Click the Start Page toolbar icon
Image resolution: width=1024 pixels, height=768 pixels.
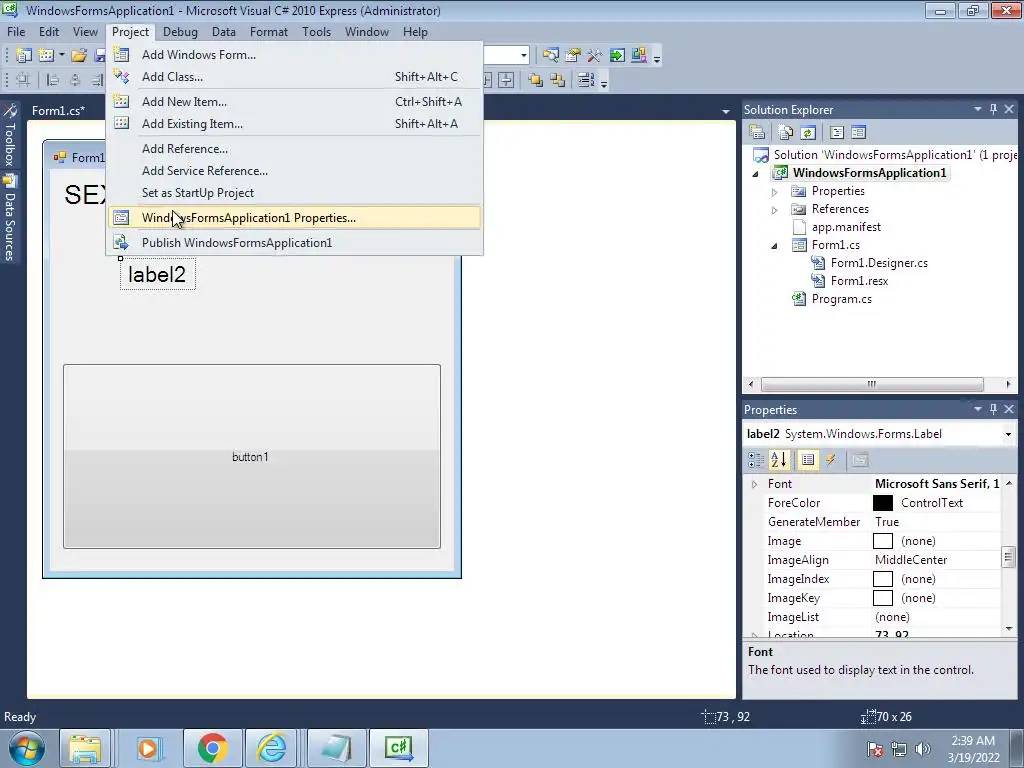pyautogui.click(x=617, y=56)
